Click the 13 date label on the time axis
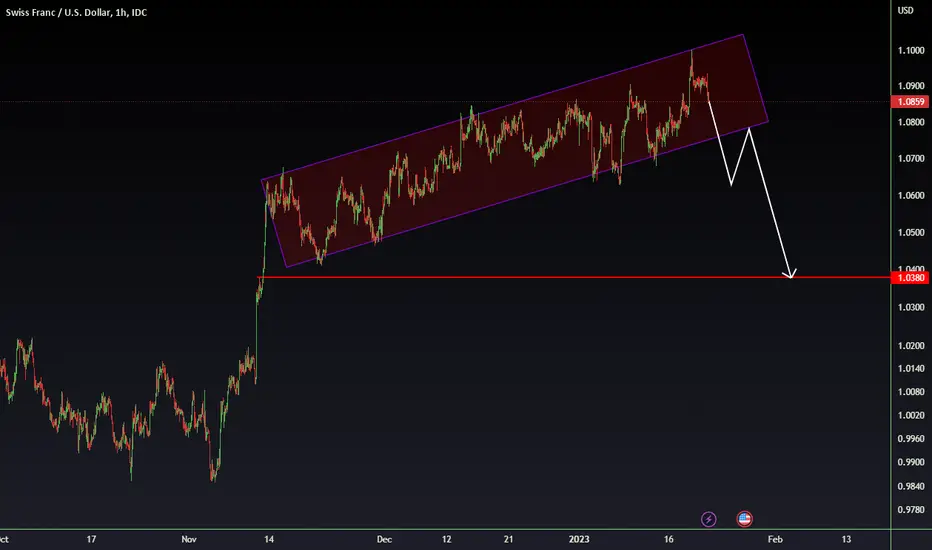This screenshot has width=932, height=550. (x=846, y=539)
